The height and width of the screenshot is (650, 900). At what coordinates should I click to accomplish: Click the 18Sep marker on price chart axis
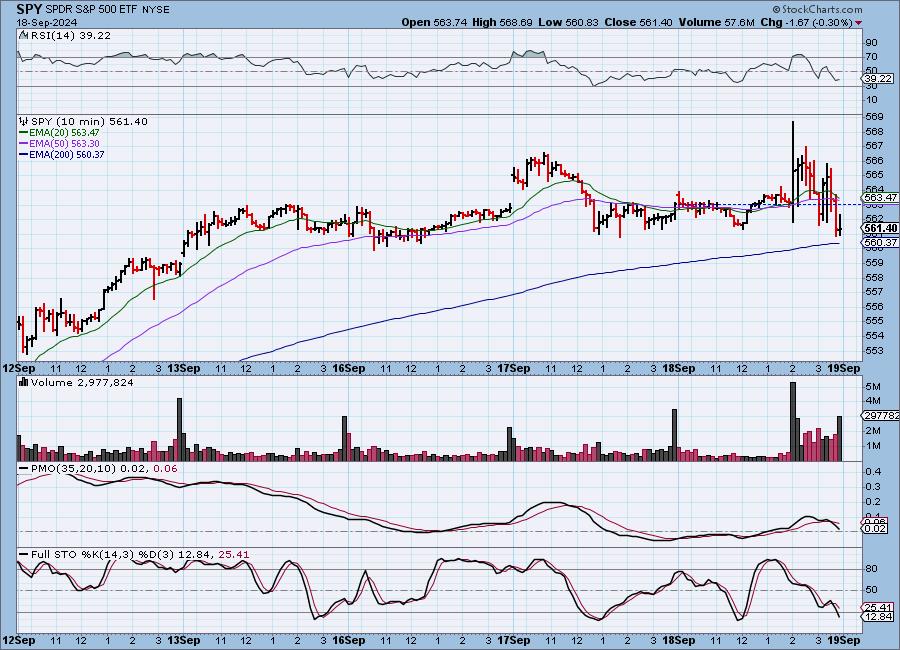pos(678,368)
